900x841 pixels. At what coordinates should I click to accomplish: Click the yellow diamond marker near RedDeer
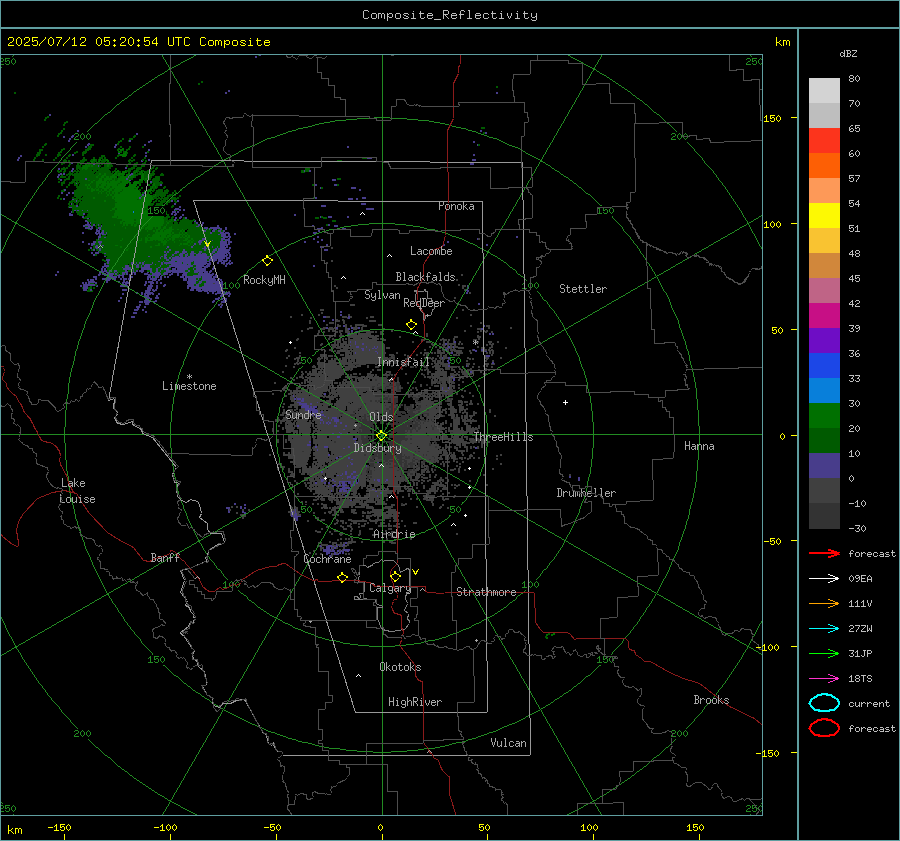pyautogui.click(x=411, y=325)
